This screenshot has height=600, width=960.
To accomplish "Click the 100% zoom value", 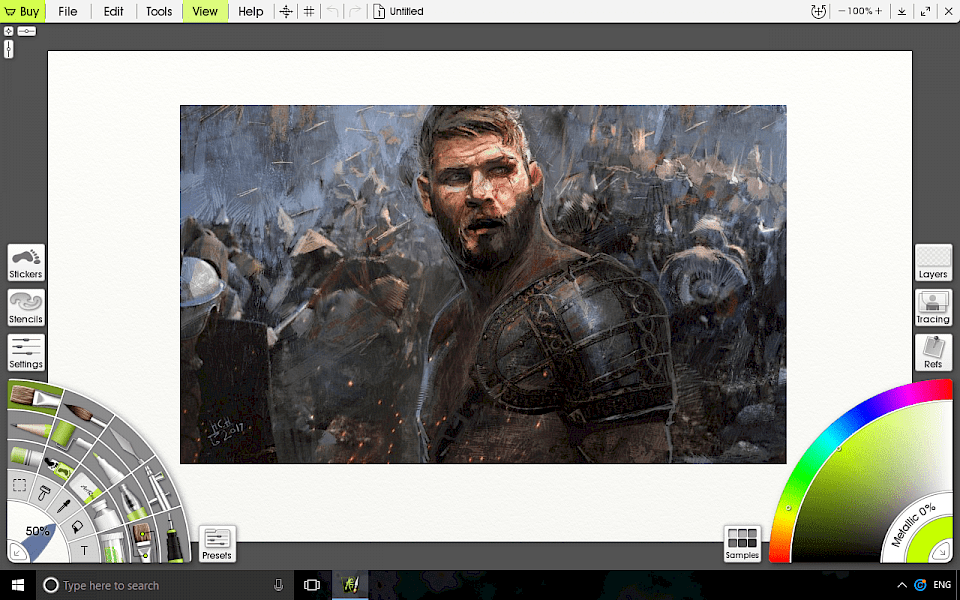I will [860, 11].
